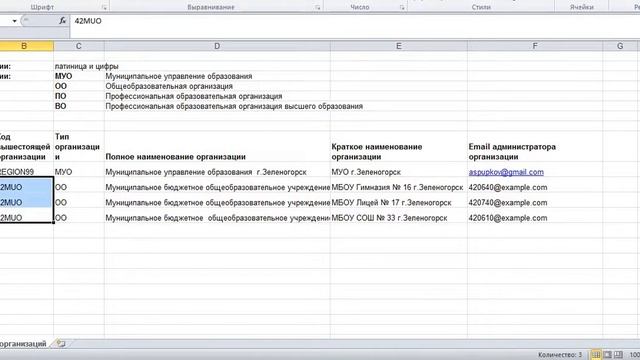Open the Name Box dropdown arrow
This screenshot has width=640, height=360.
click(x=14, y=21)
